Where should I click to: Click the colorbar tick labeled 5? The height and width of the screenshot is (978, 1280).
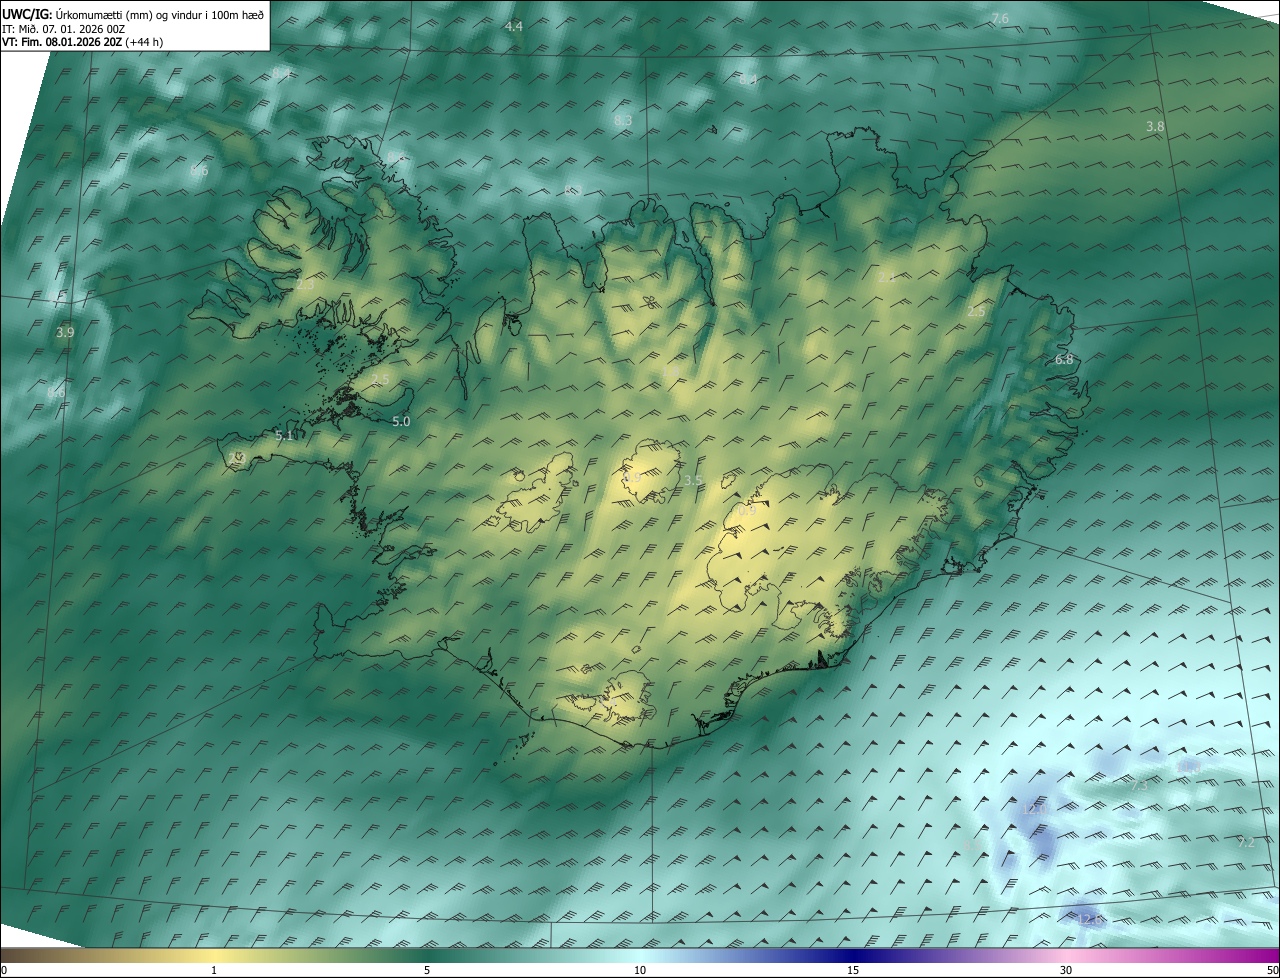(x=427, y=970)
